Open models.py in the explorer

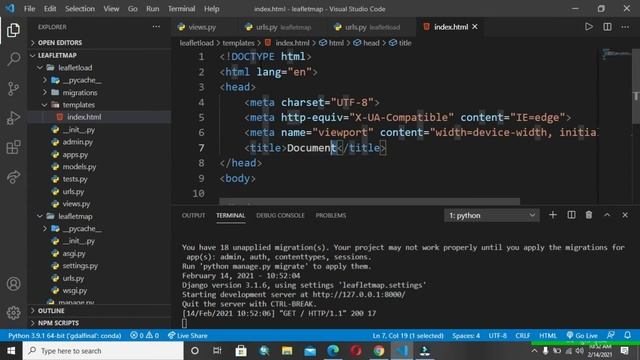click(99, 167)
